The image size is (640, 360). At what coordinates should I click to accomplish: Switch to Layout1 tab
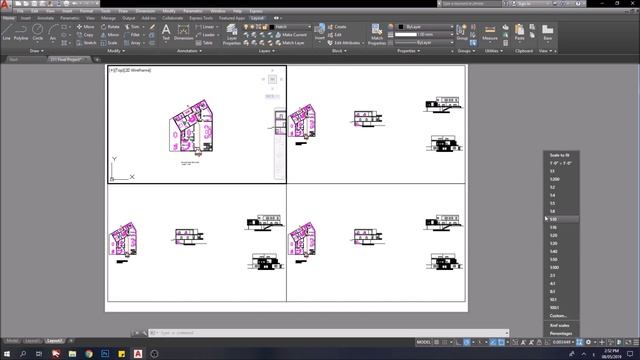coord(32,341)
